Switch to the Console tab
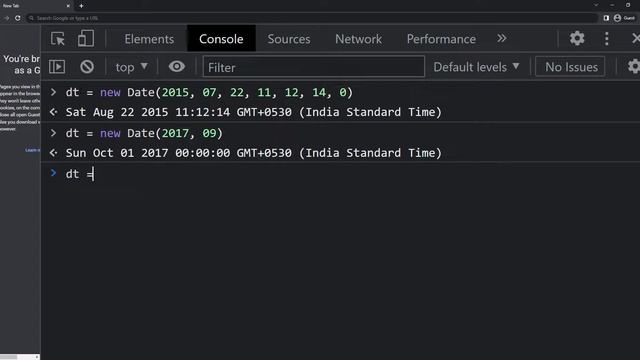This screenshot has height=360, width=640. 221,39
